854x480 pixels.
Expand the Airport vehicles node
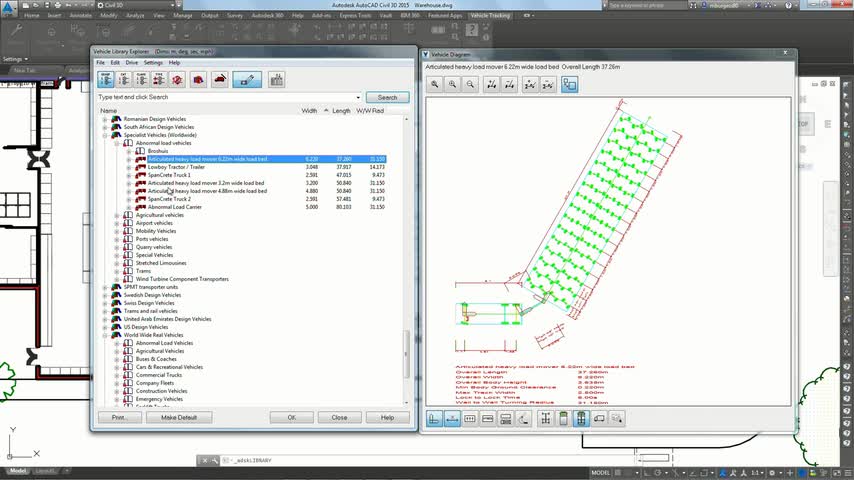point(117,223)
